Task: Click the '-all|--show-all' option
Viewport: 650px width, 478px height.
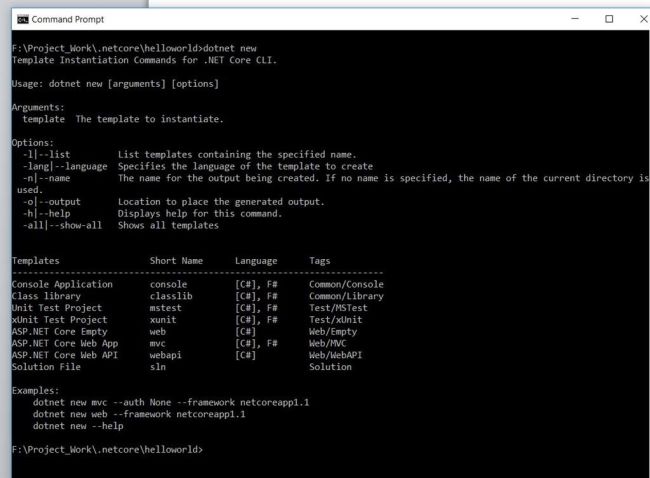Action: (62, 226)
